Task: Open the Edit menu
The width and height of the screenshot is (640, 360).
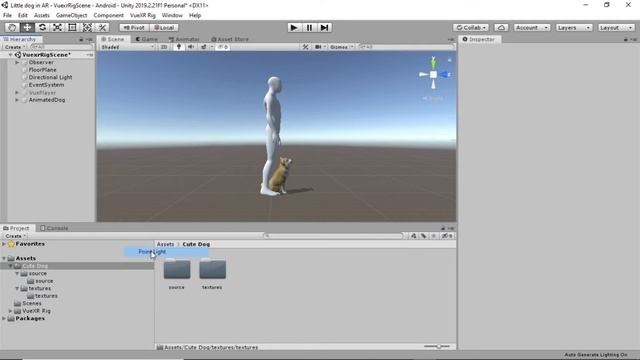Action: [23, 15]
